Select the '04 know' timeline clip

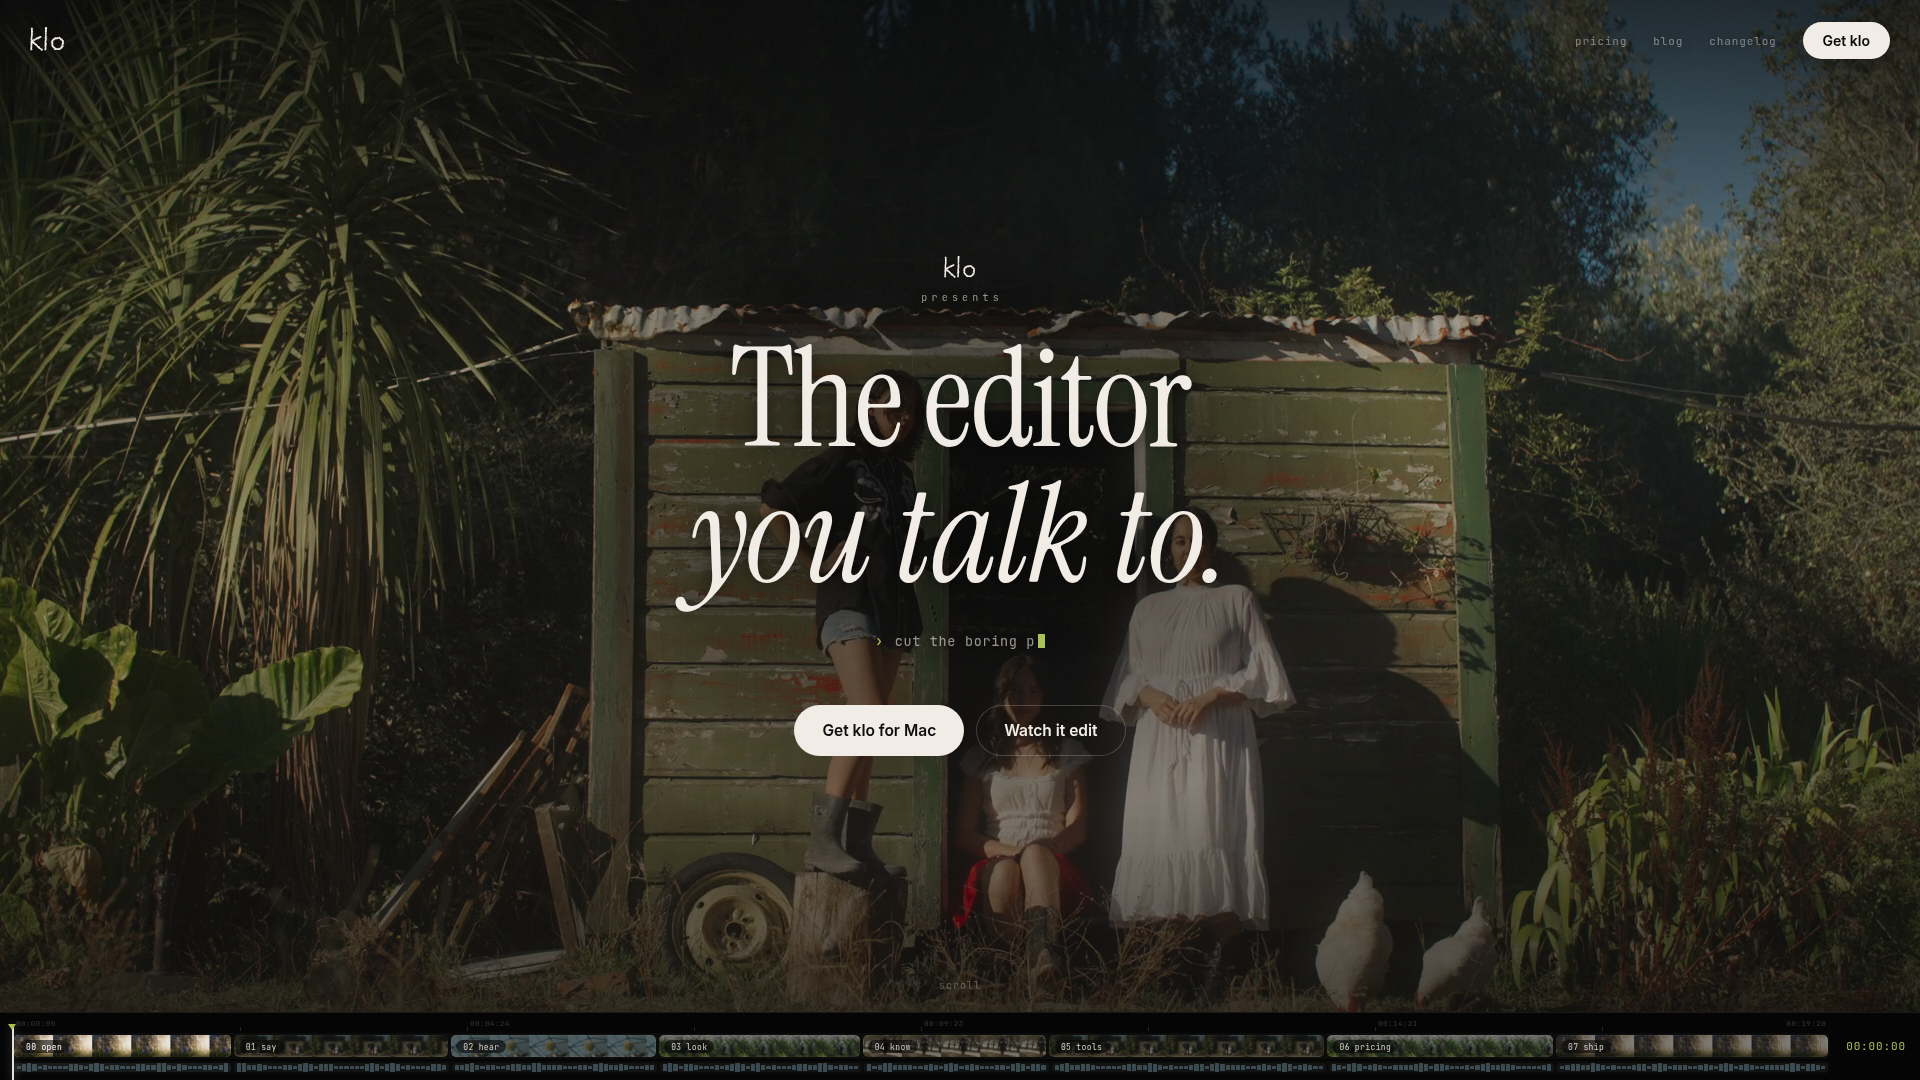955,1046
